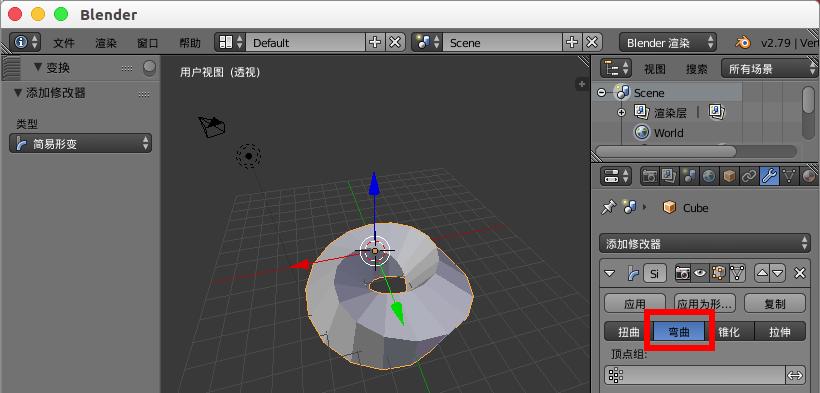This screenshot has width=820, height=393.
Task: Switch to World properties tab
Action: (x=709, y=176)
